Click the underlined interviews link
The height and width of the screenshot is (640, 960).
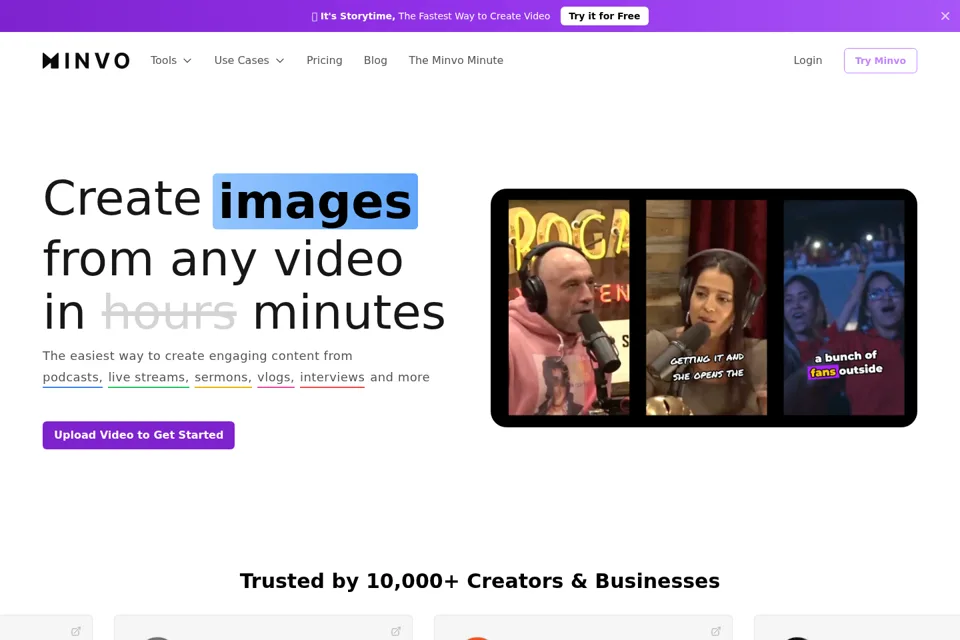point(332,377)
